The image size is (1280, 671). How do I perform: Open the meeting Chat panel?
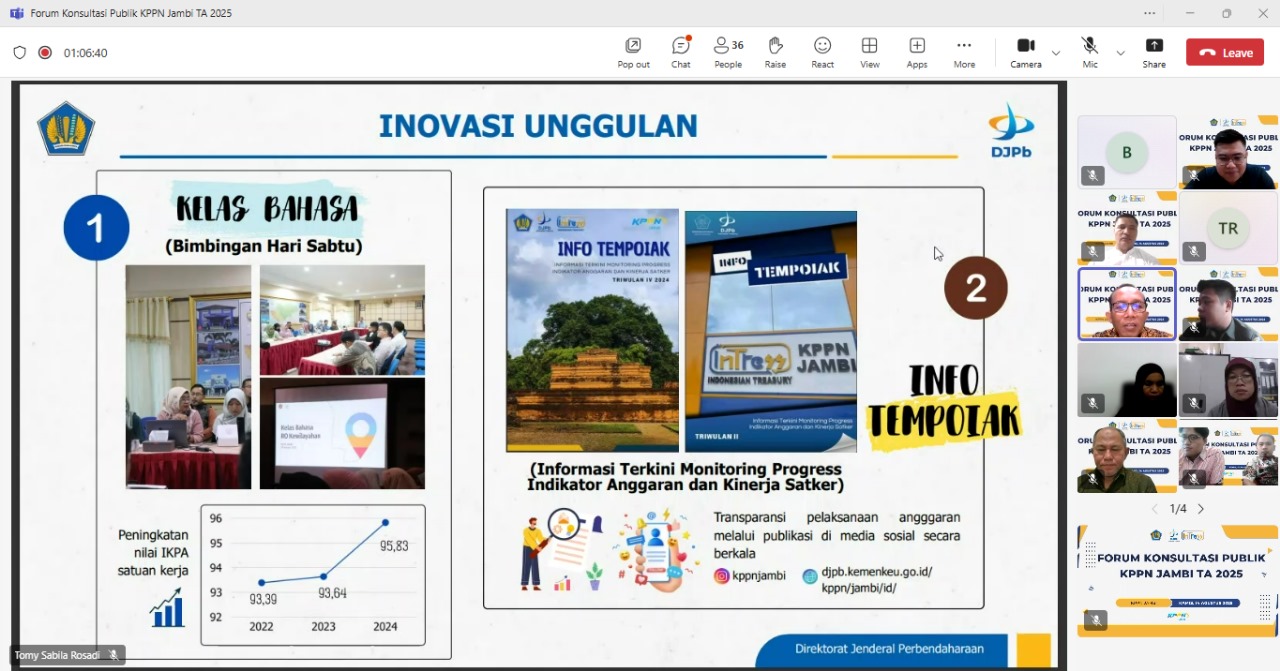[680, 52]
